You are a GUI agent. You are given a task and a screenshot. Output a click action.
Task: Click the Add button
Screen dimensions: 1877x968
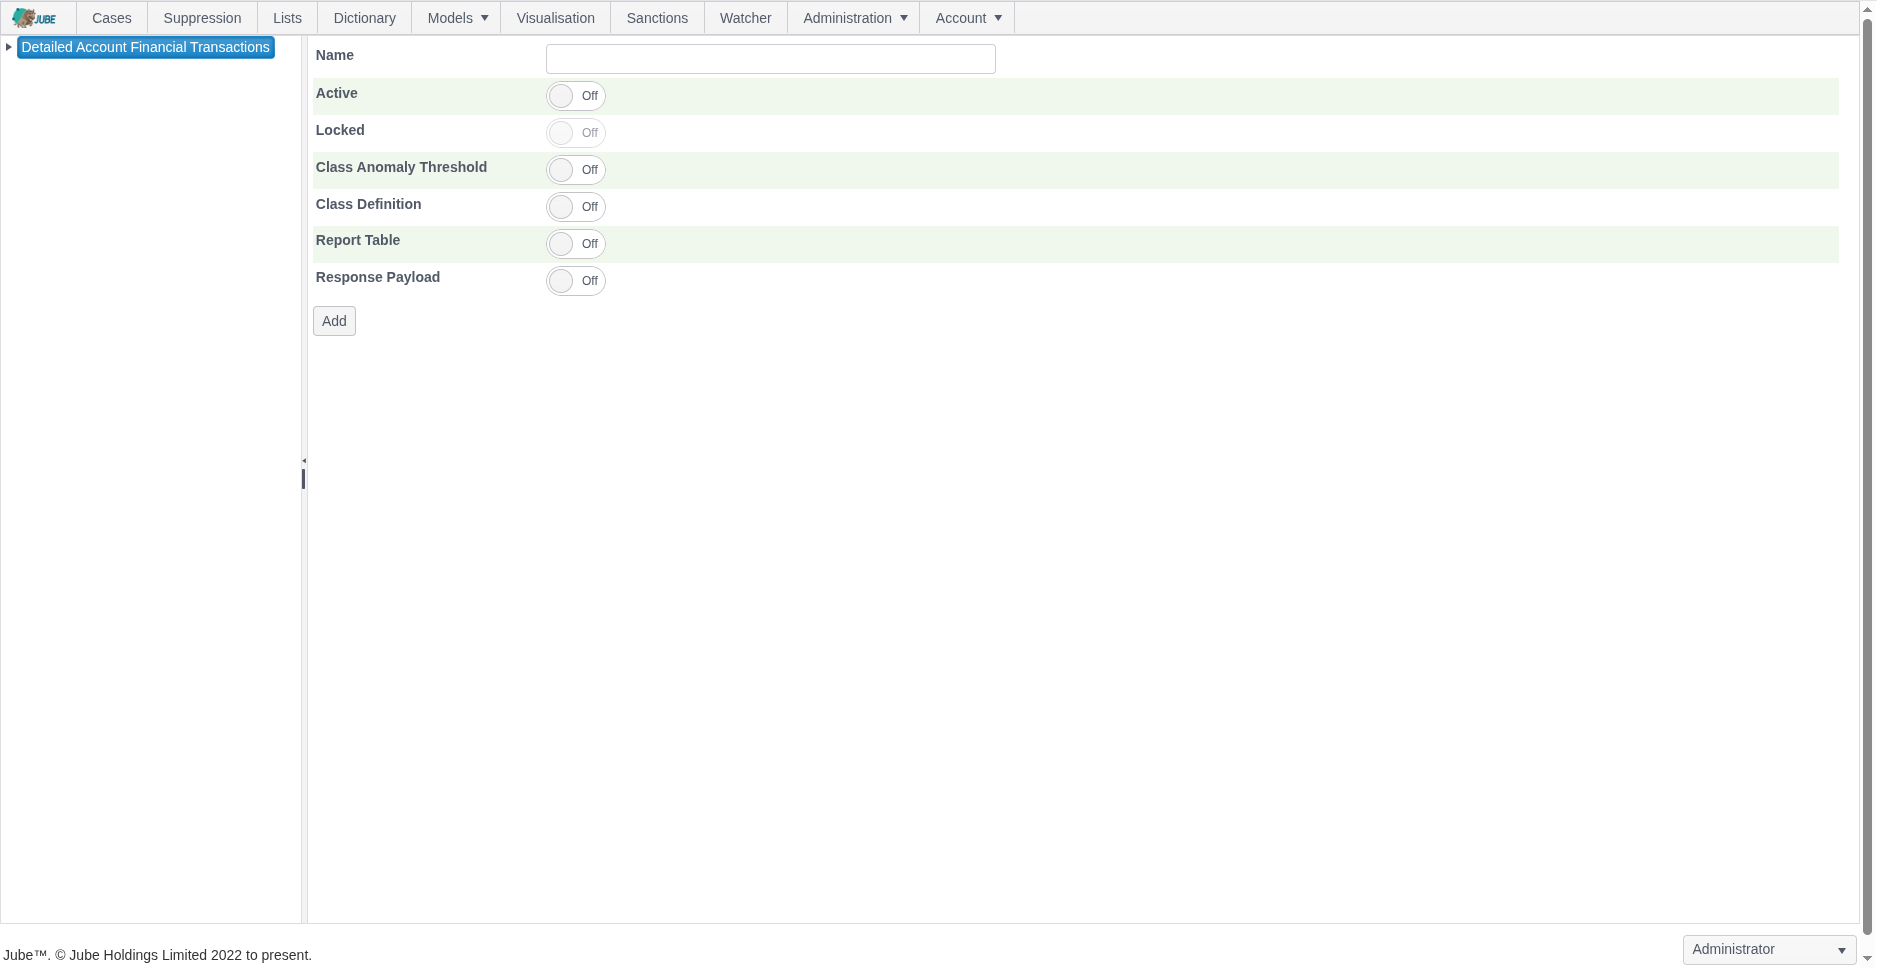[x=334, y=321]
